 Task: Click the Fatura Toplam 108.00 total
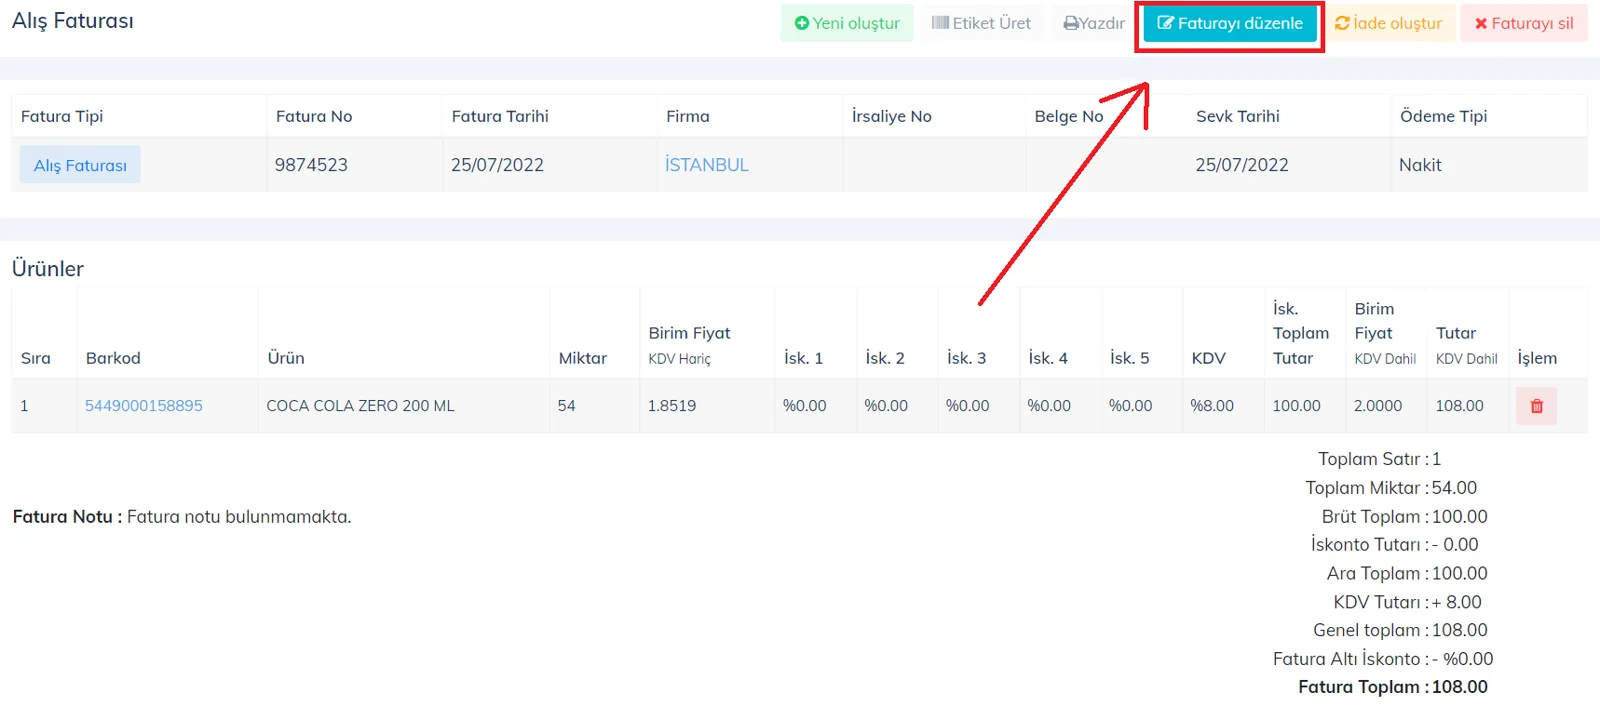point(1393,687)
